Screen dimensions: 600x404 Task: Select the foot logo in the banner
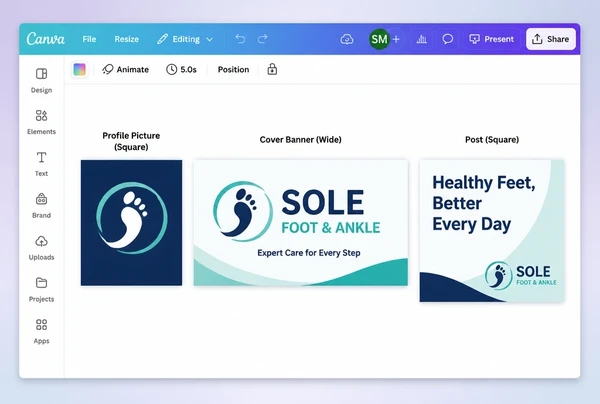243,211
